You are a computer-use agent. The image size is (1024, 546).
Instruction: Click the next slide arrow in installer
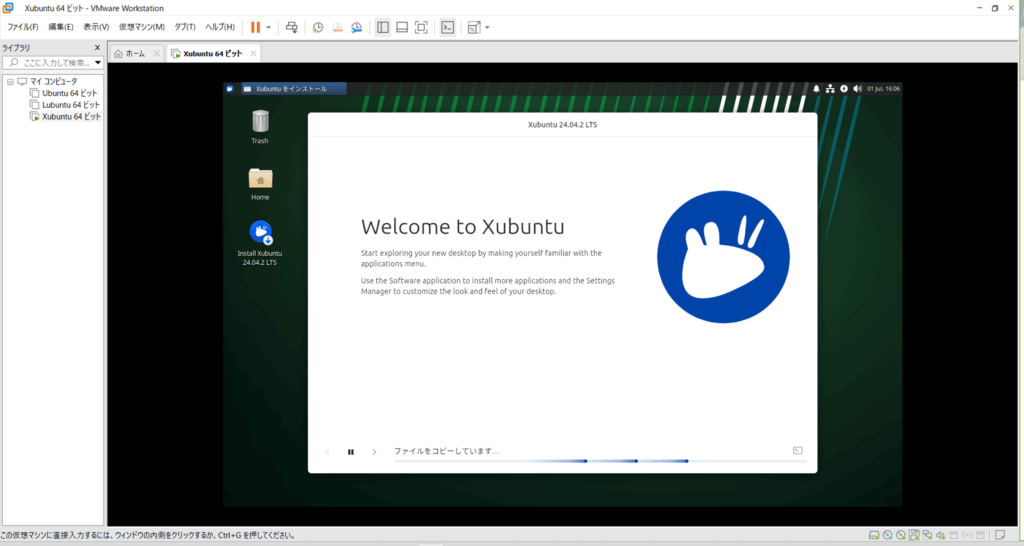pos(375,452)
